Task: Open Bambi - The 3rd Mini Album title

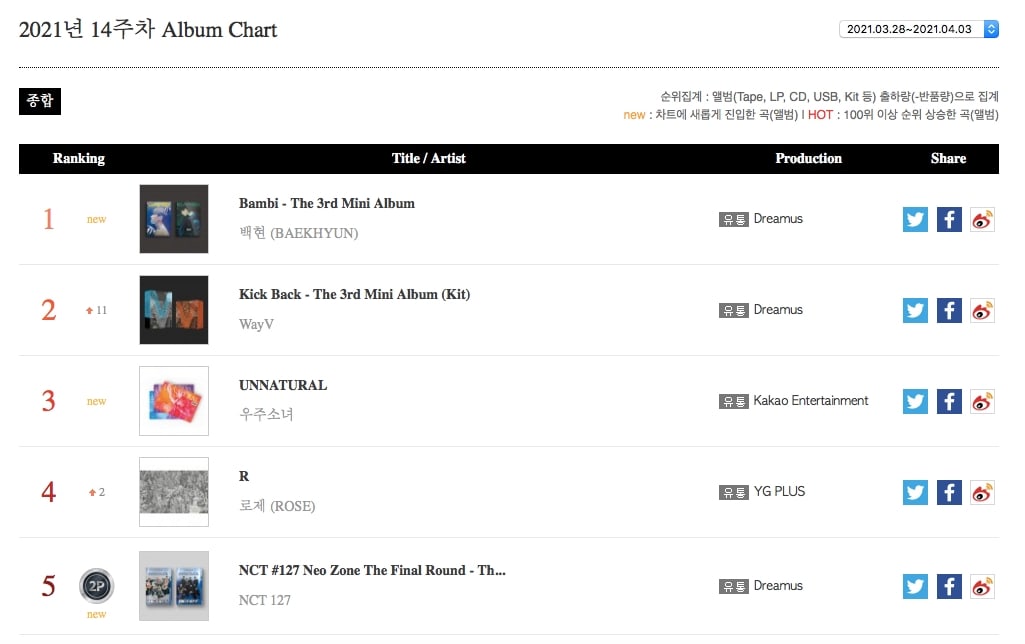Action: coord(326,203)
